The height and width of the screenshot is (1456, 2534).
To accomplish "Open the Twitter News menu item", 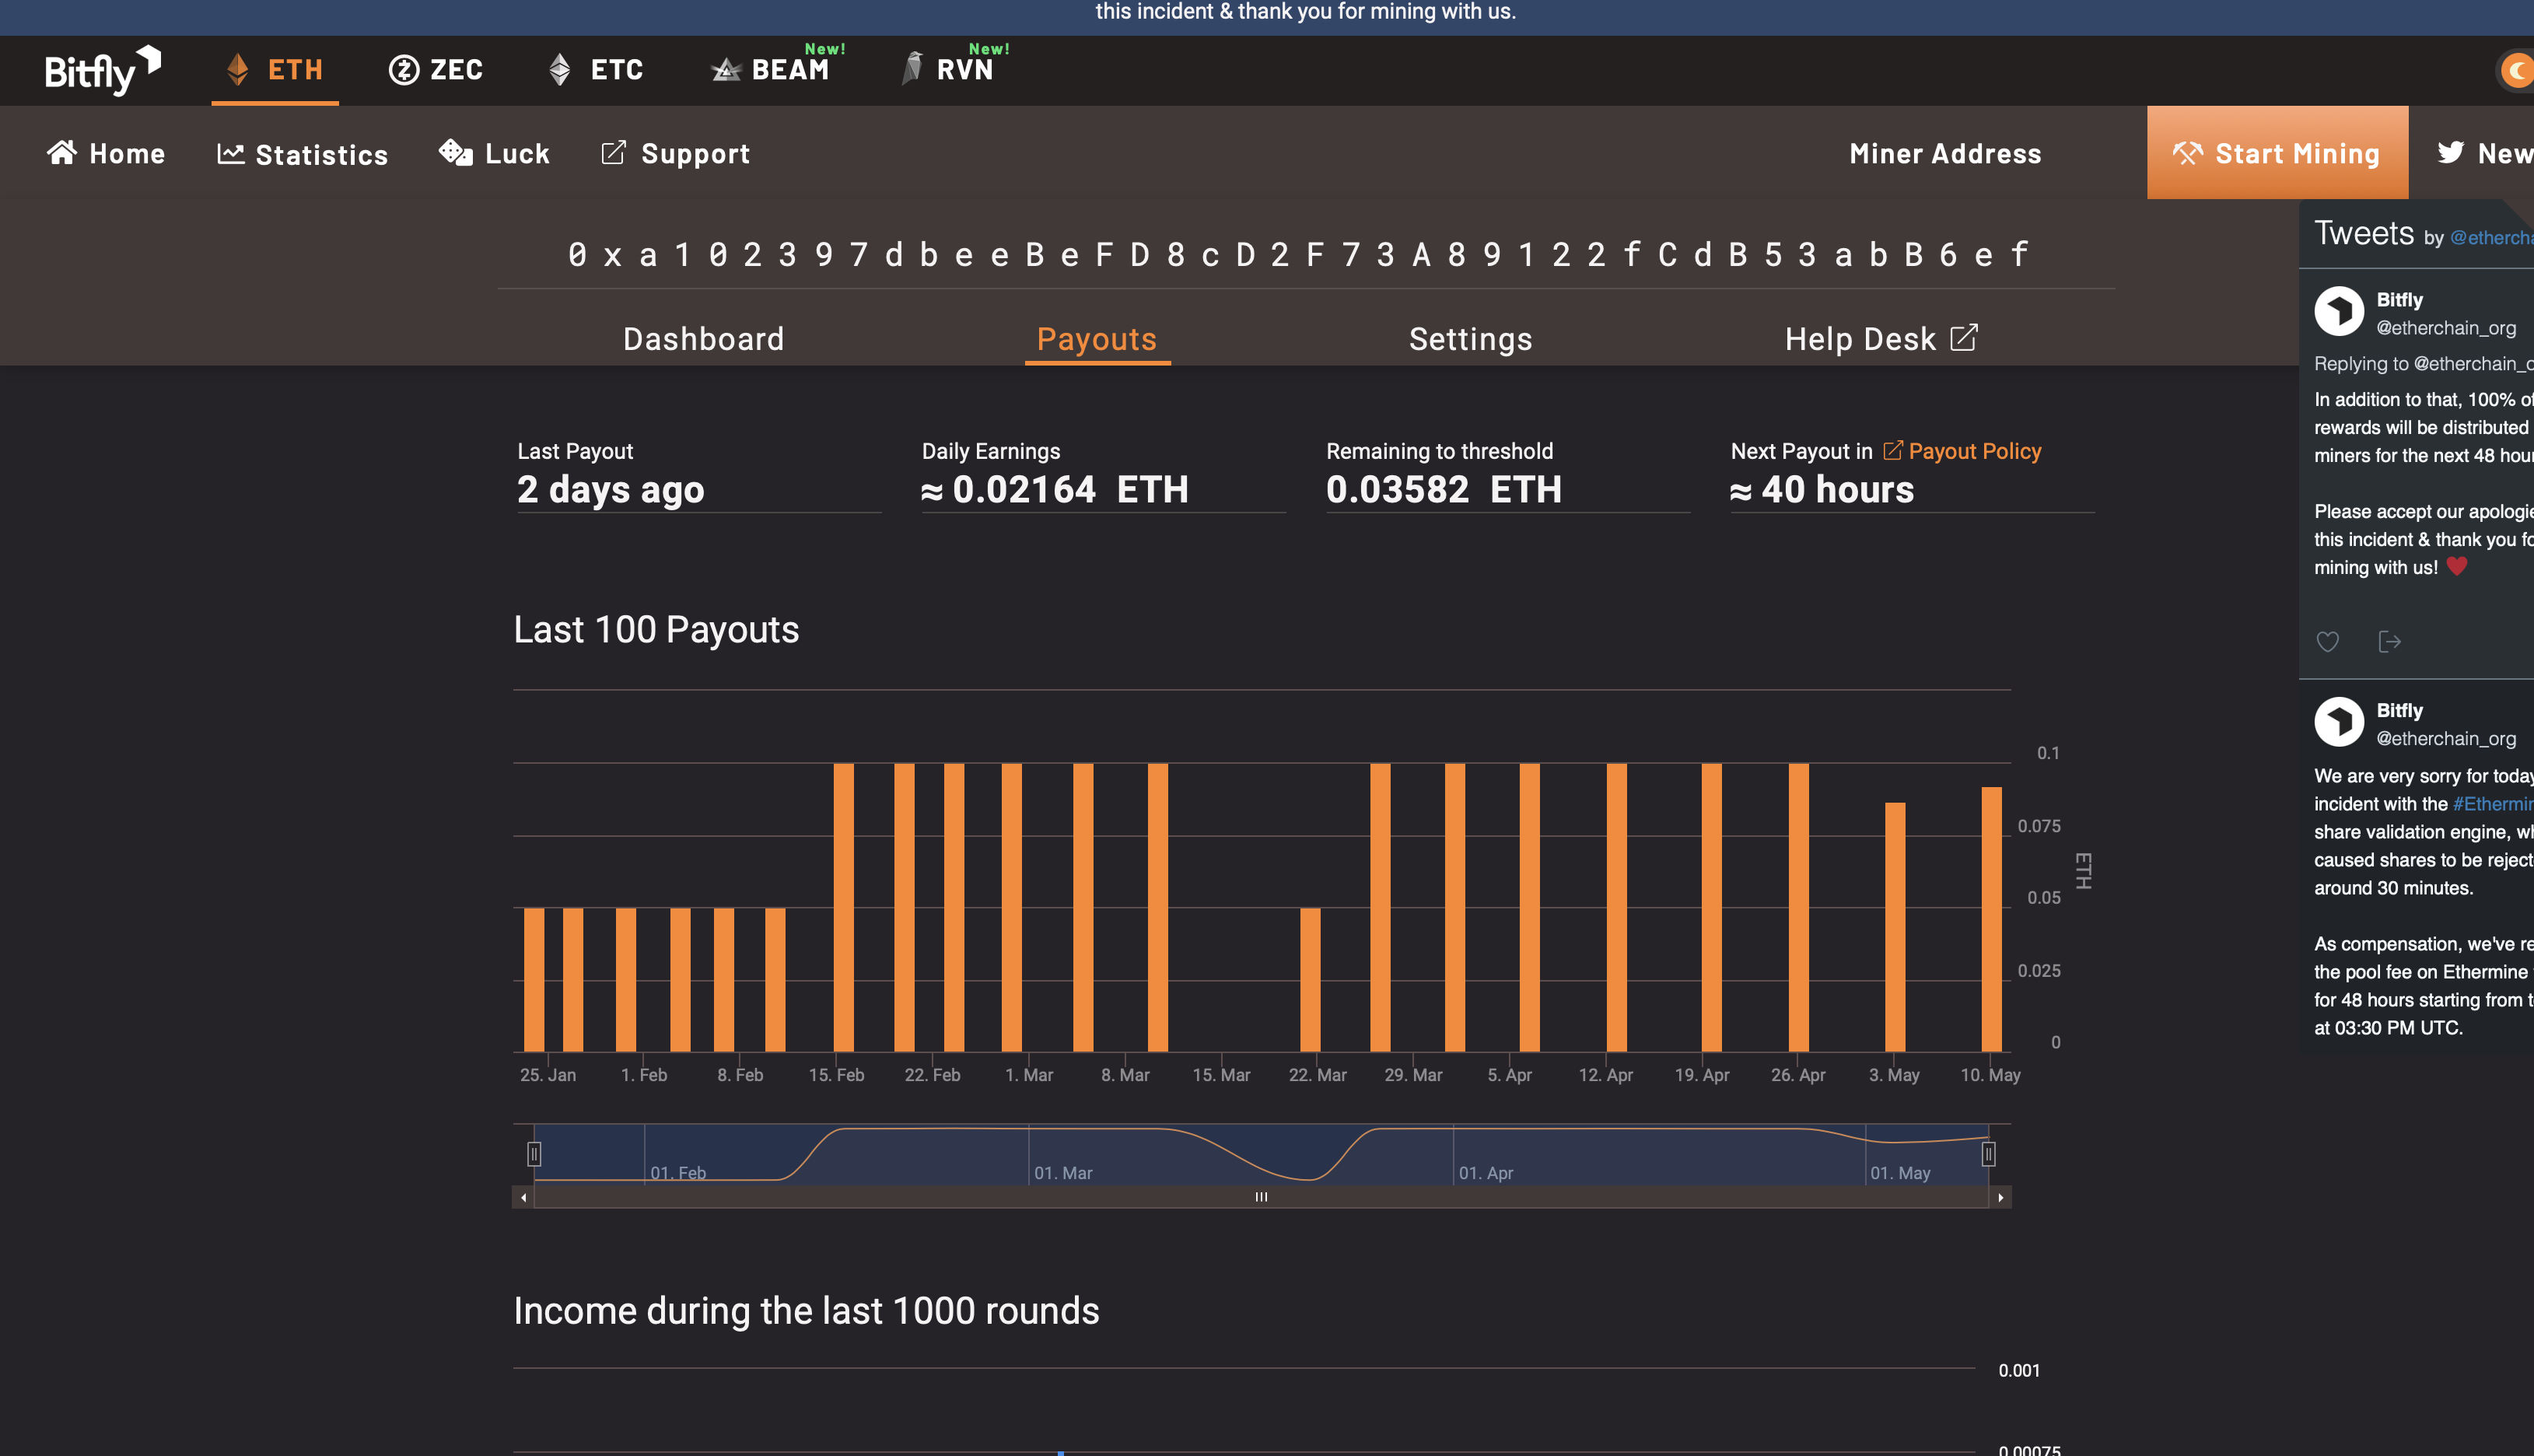I will (2485, 153).
